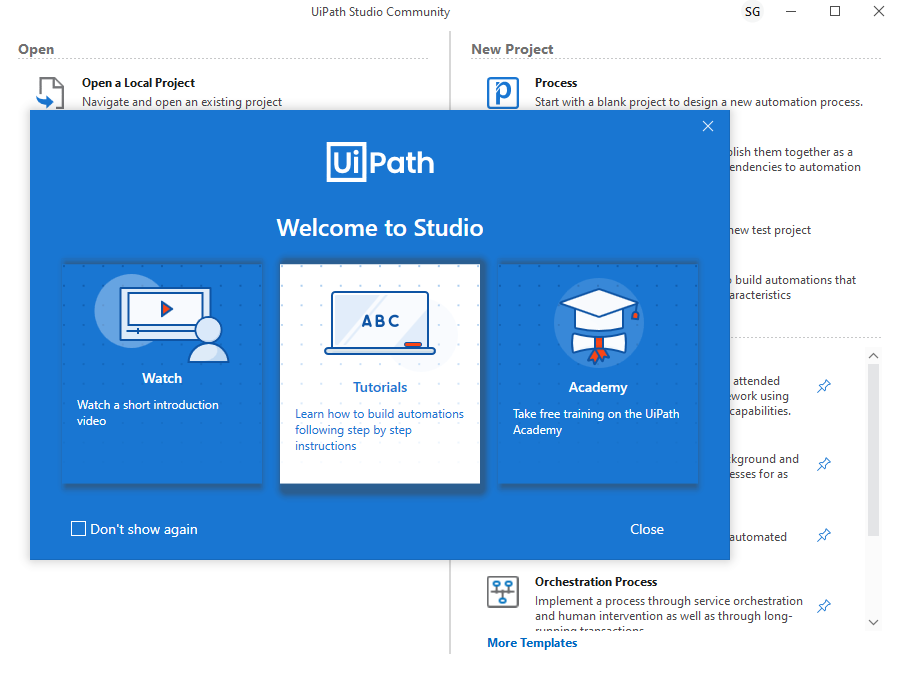Click 'Start with a blank project' description
The image size is (900, 673).
pyautogui.click(x=699, y=102)
